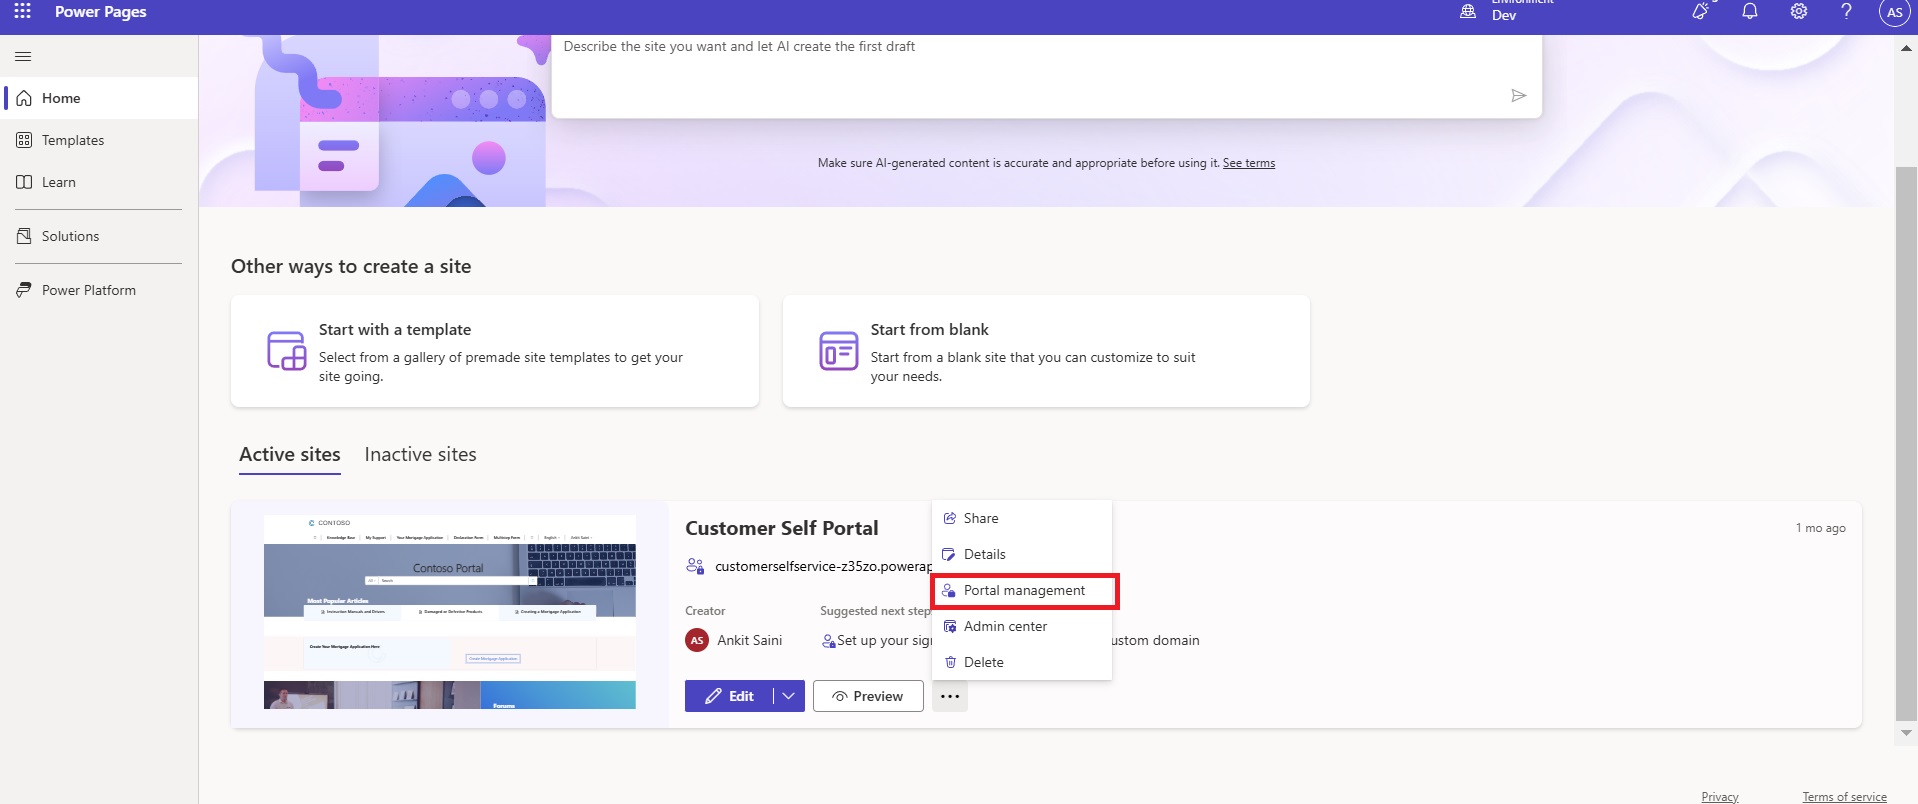Select Portal management from context menu
Screen dimensions: 1918x804
pyautogui.click(x=1024, y=590)
